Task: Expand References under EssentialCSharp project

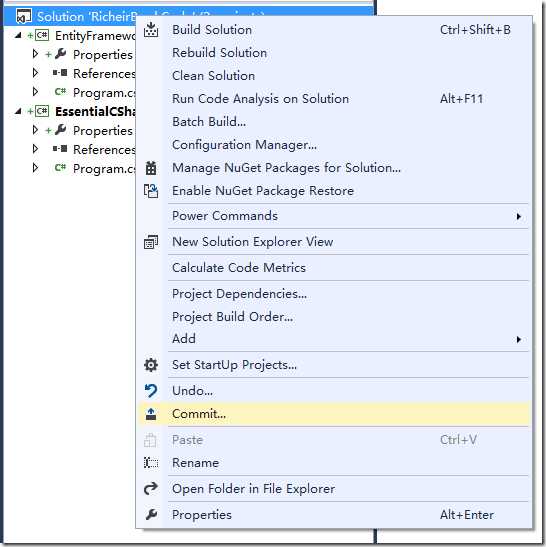Action: [x=35, y=149]
